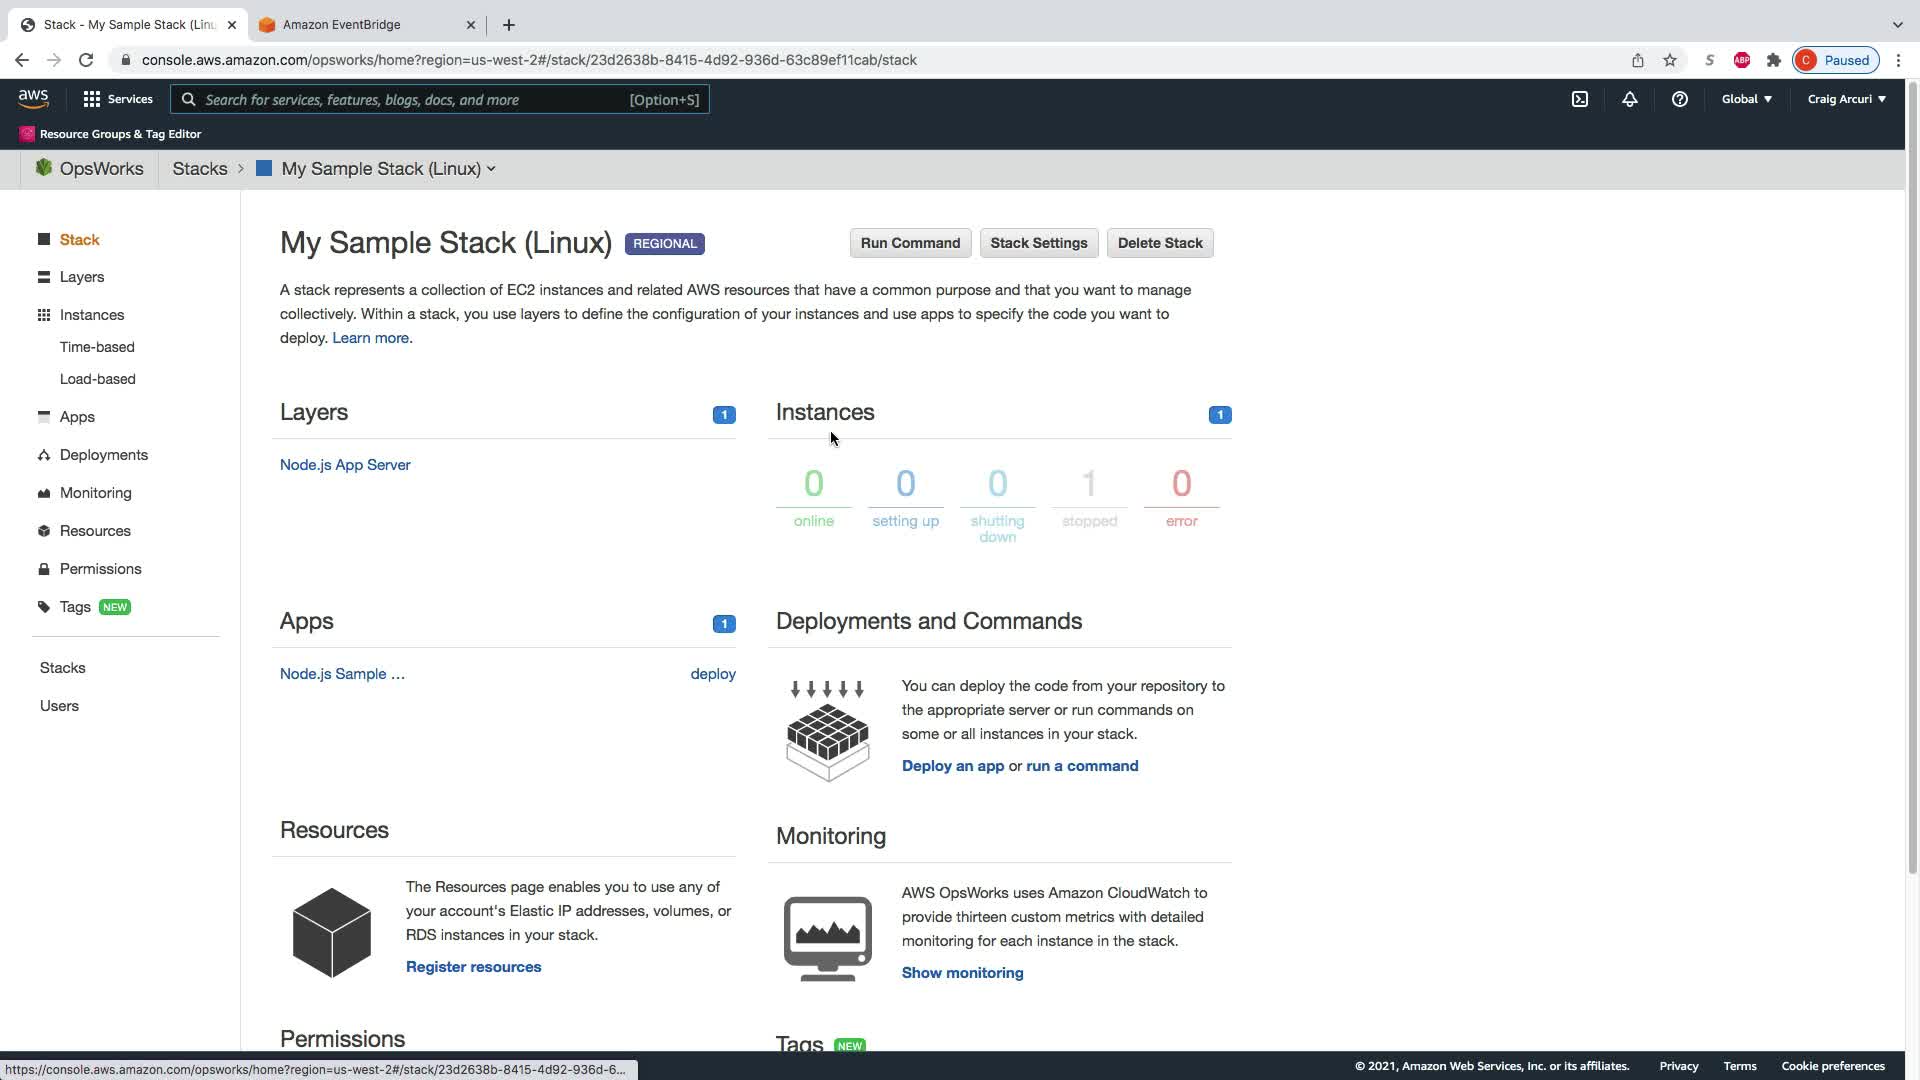Switch to the Amazon EventBridge tab

(x=341, y=25)
